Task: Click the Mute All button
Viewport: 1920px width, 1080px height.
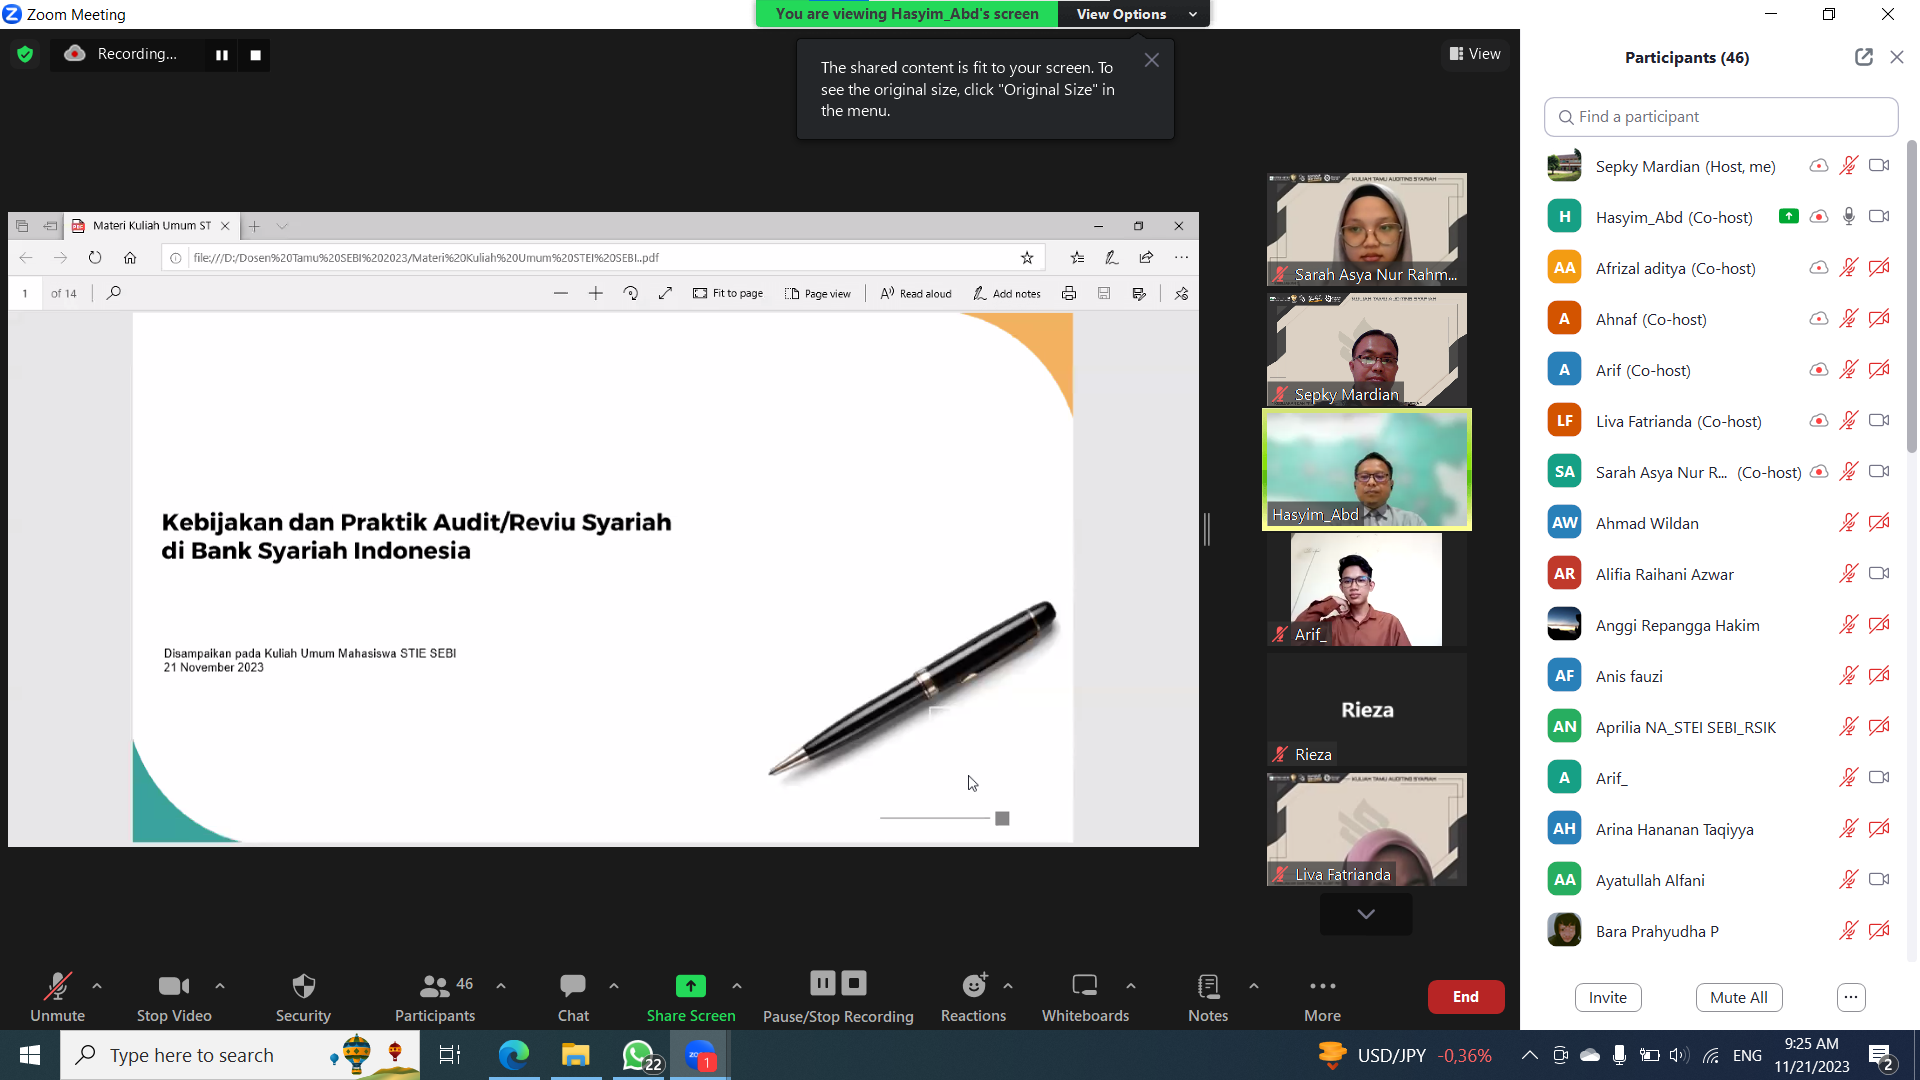Action: coord(1738,997)
